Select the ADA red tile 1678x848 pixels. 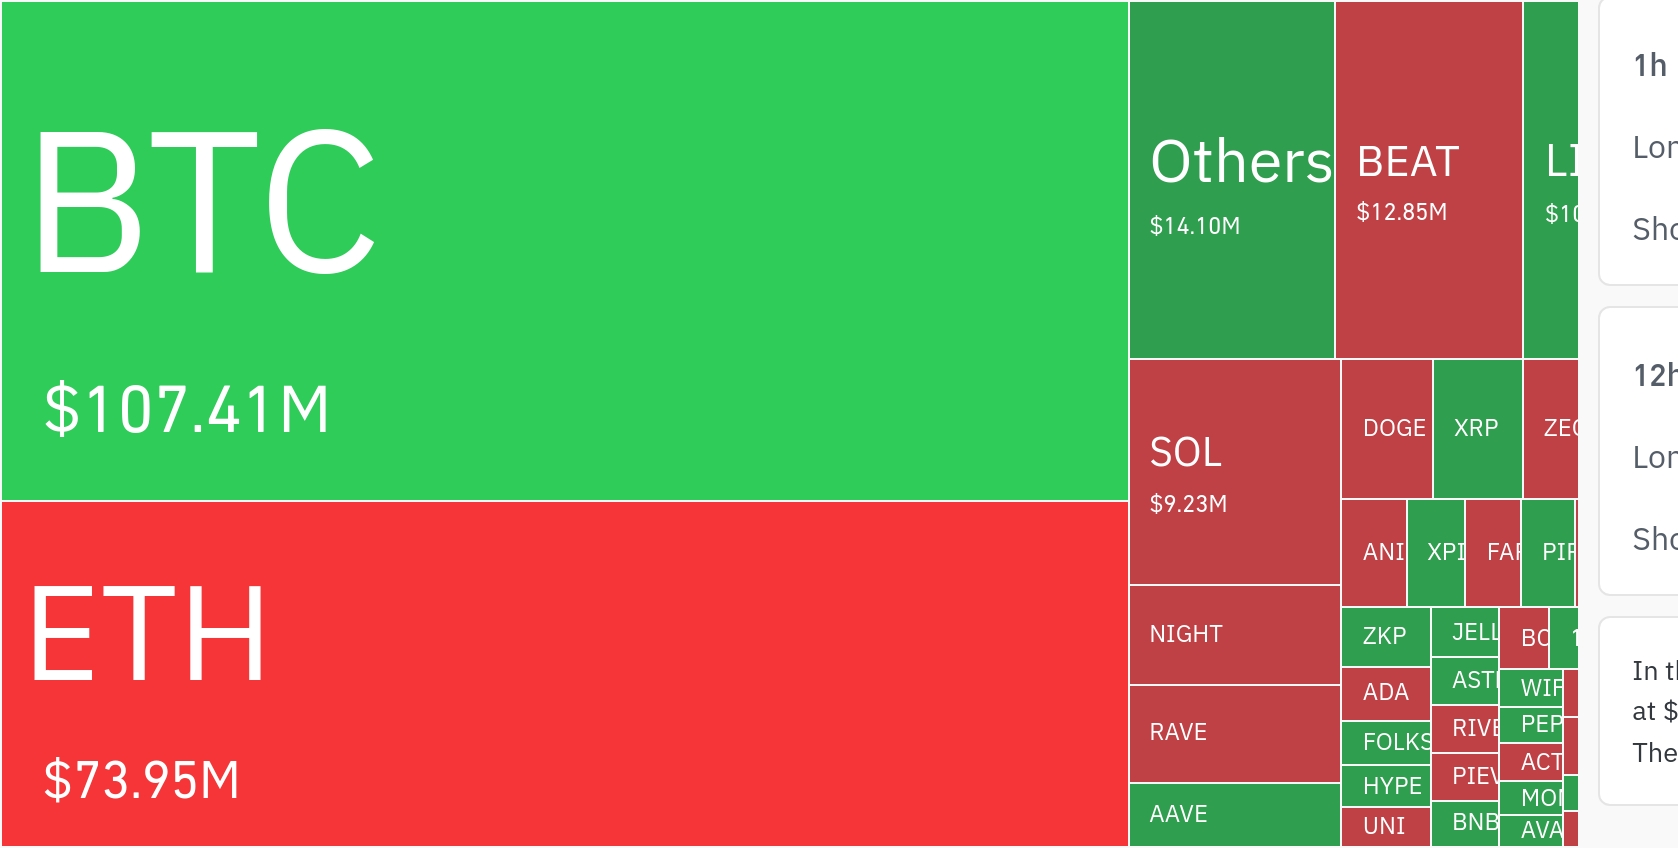coord(1385,692)
